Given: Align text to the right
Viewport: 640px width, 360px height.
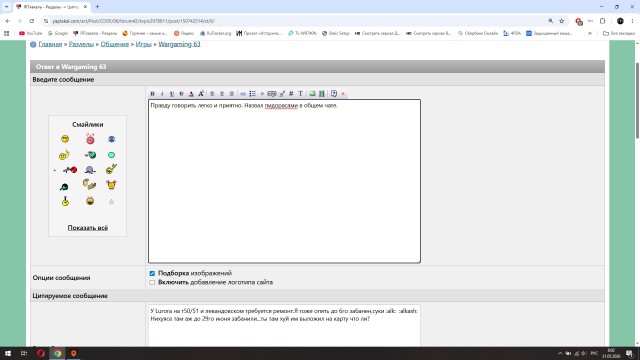Looking at the screenshot, I should coord(231,93).
